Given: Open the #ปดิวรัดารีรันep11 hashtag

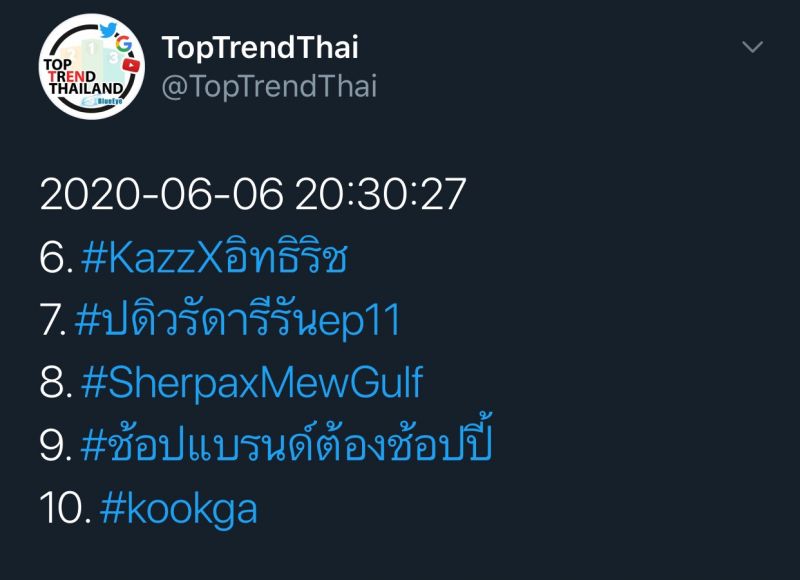Looking at the screenshot, I should point(238,320).
